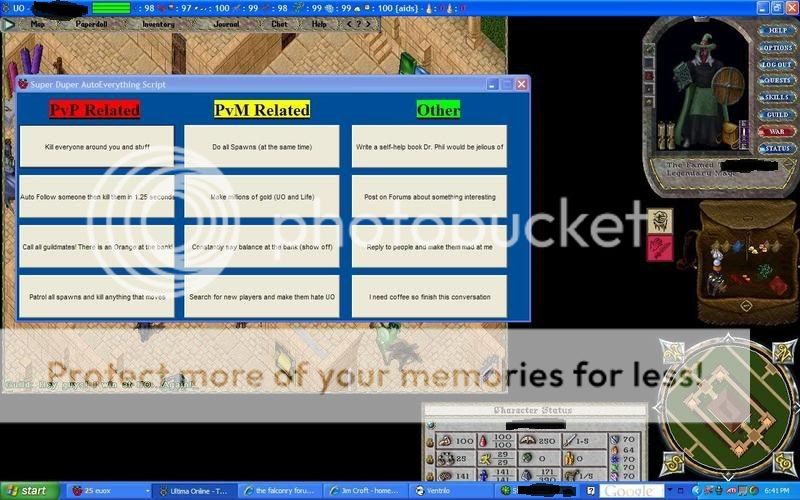Click the weight icon showing 171/390
Viewport: 800px width, 500px height.
[x=527, y=476]
